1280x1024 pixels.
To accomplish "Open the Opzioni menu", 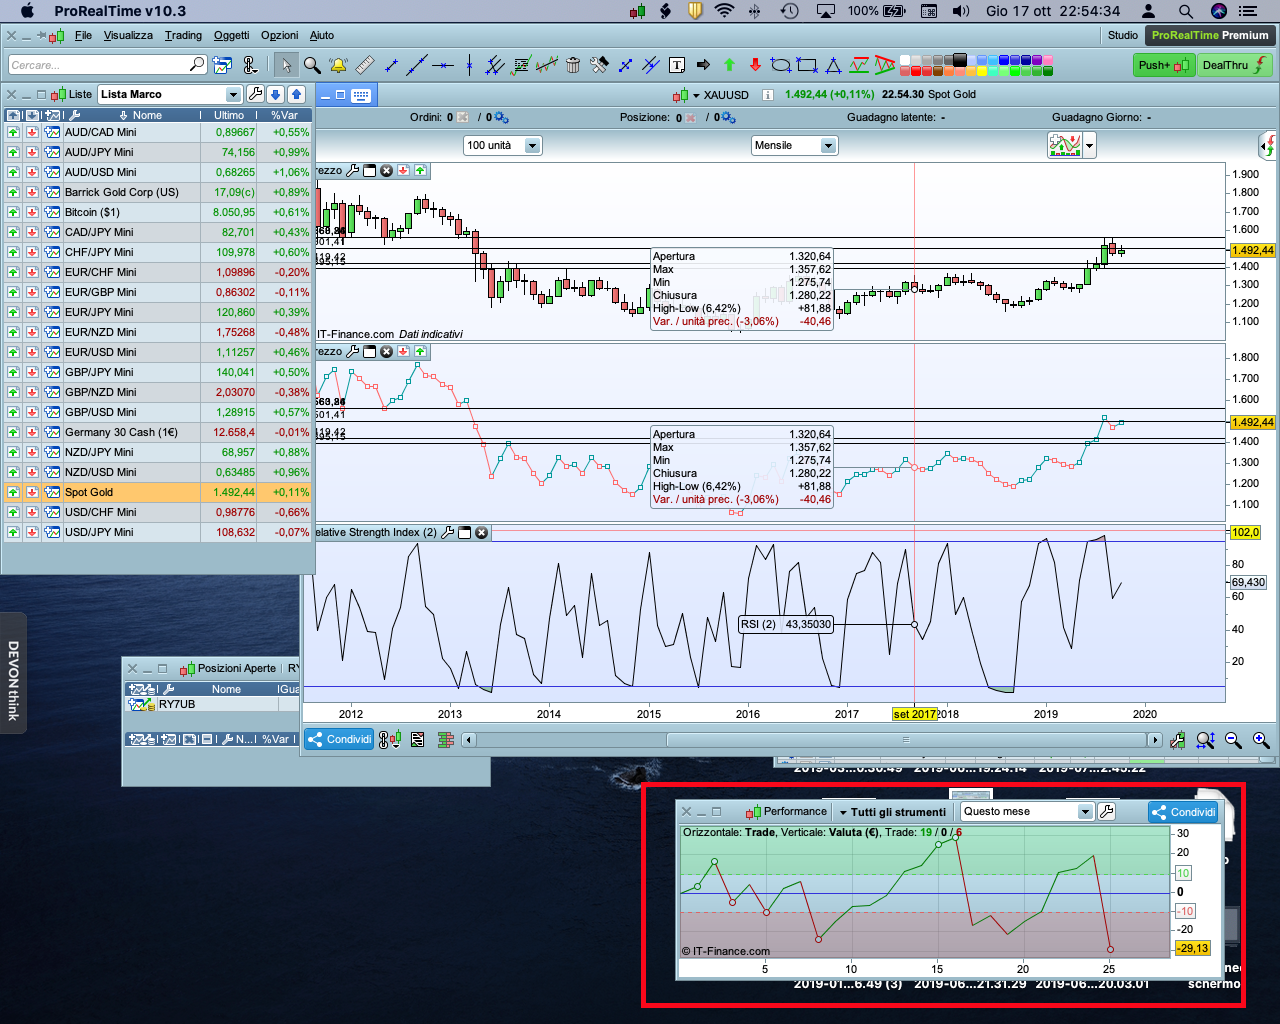I will tap(280, 35).
